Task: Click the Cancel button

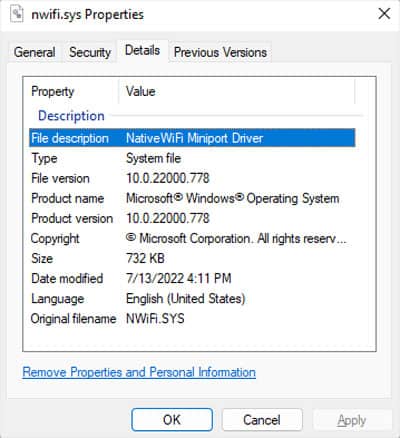Action: pyautogui.click(x=262, y=420)
